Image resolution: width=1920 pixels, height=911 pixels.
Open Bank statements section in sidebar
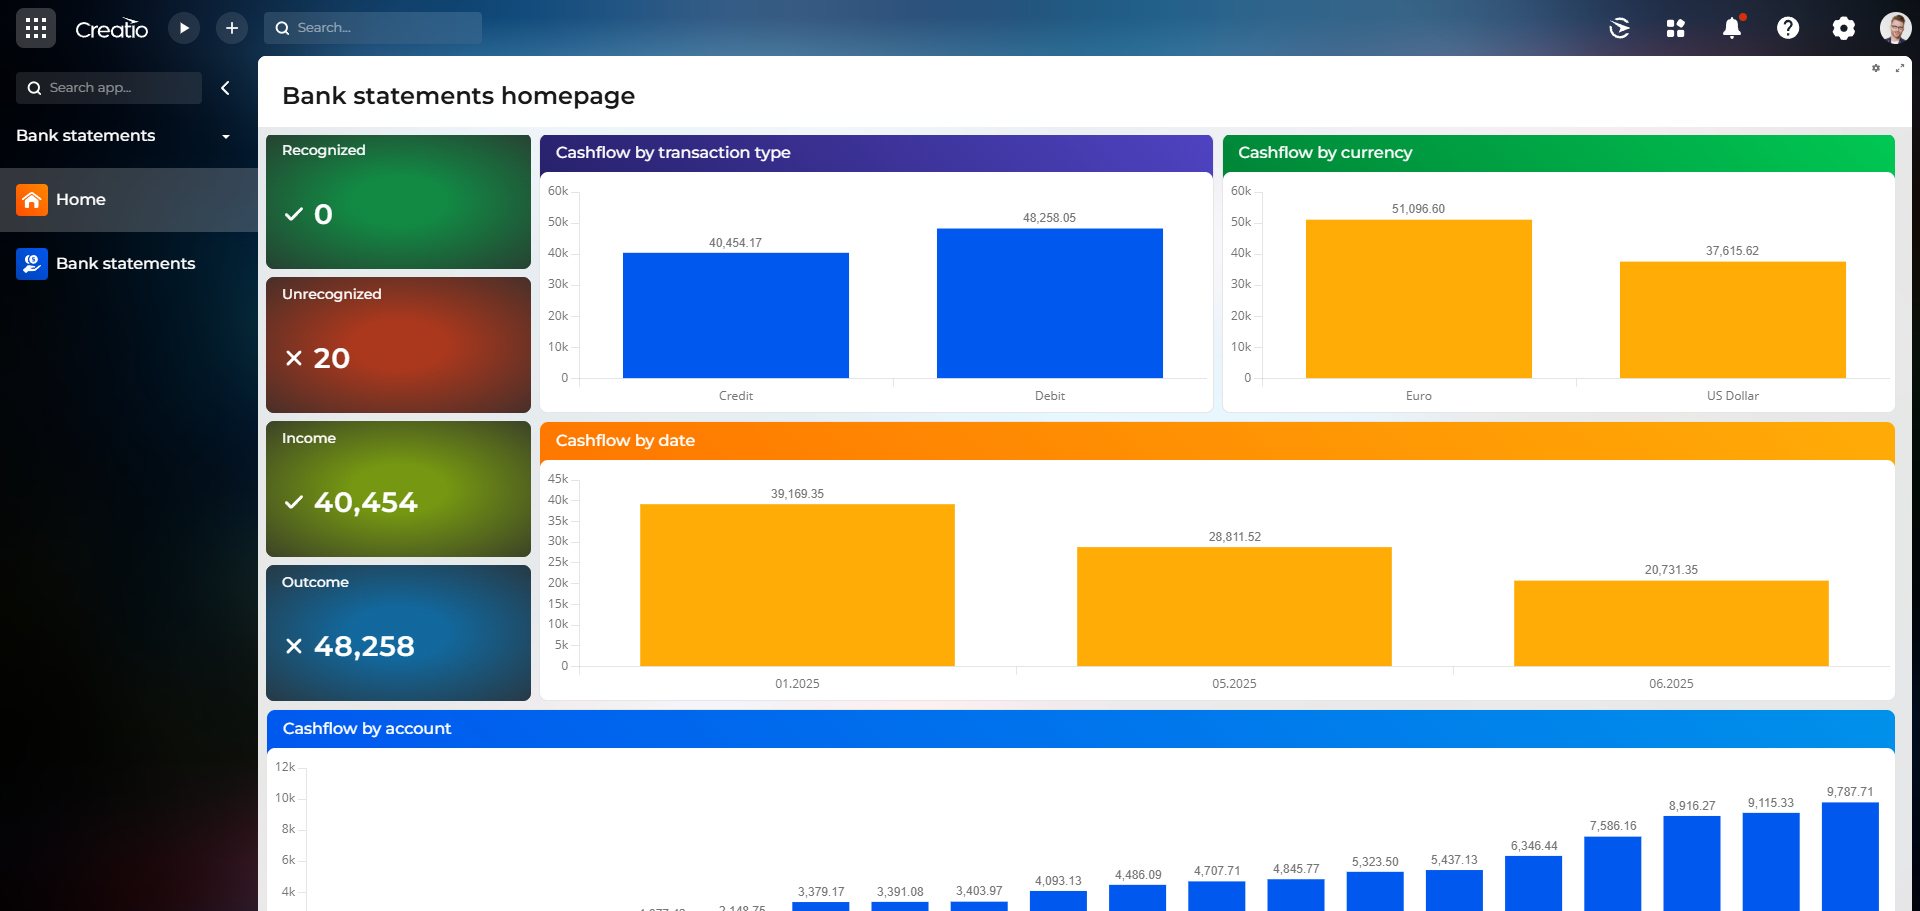point(129,264)
